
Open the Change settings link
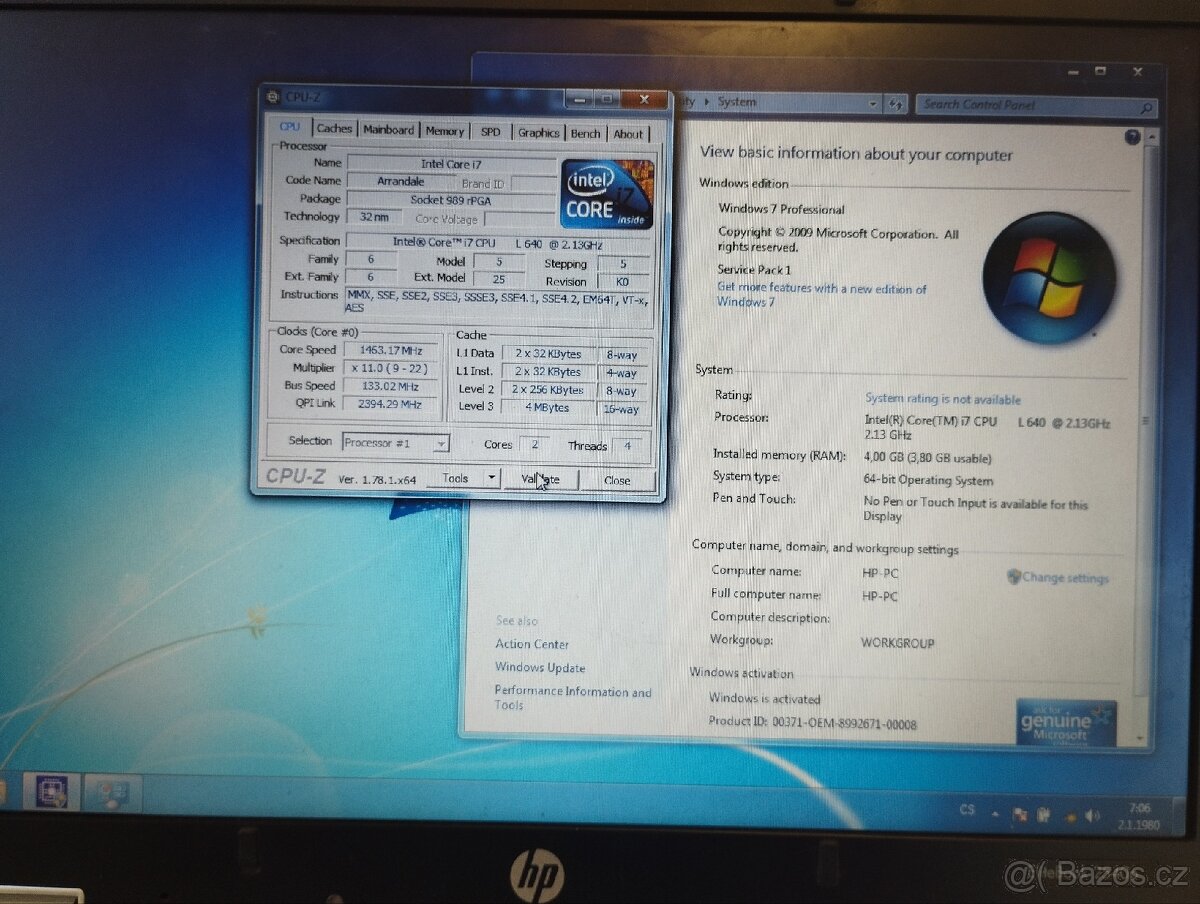(x=1065, y=577)
